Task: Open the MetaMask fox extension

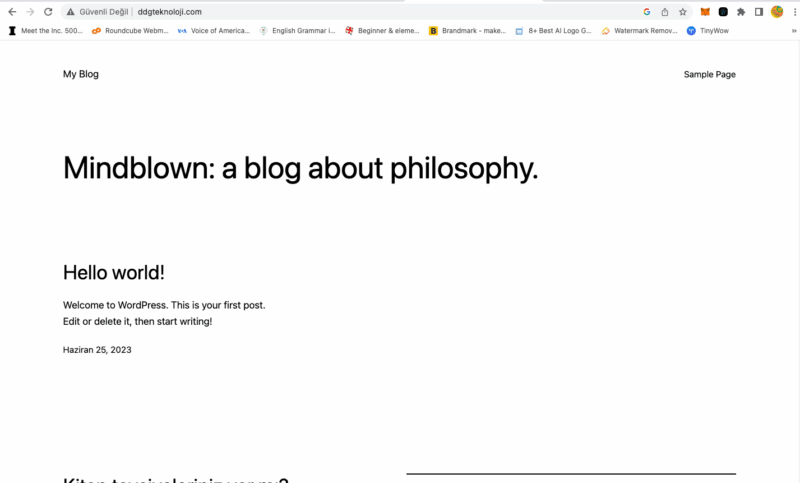Action: coord(705,12)
